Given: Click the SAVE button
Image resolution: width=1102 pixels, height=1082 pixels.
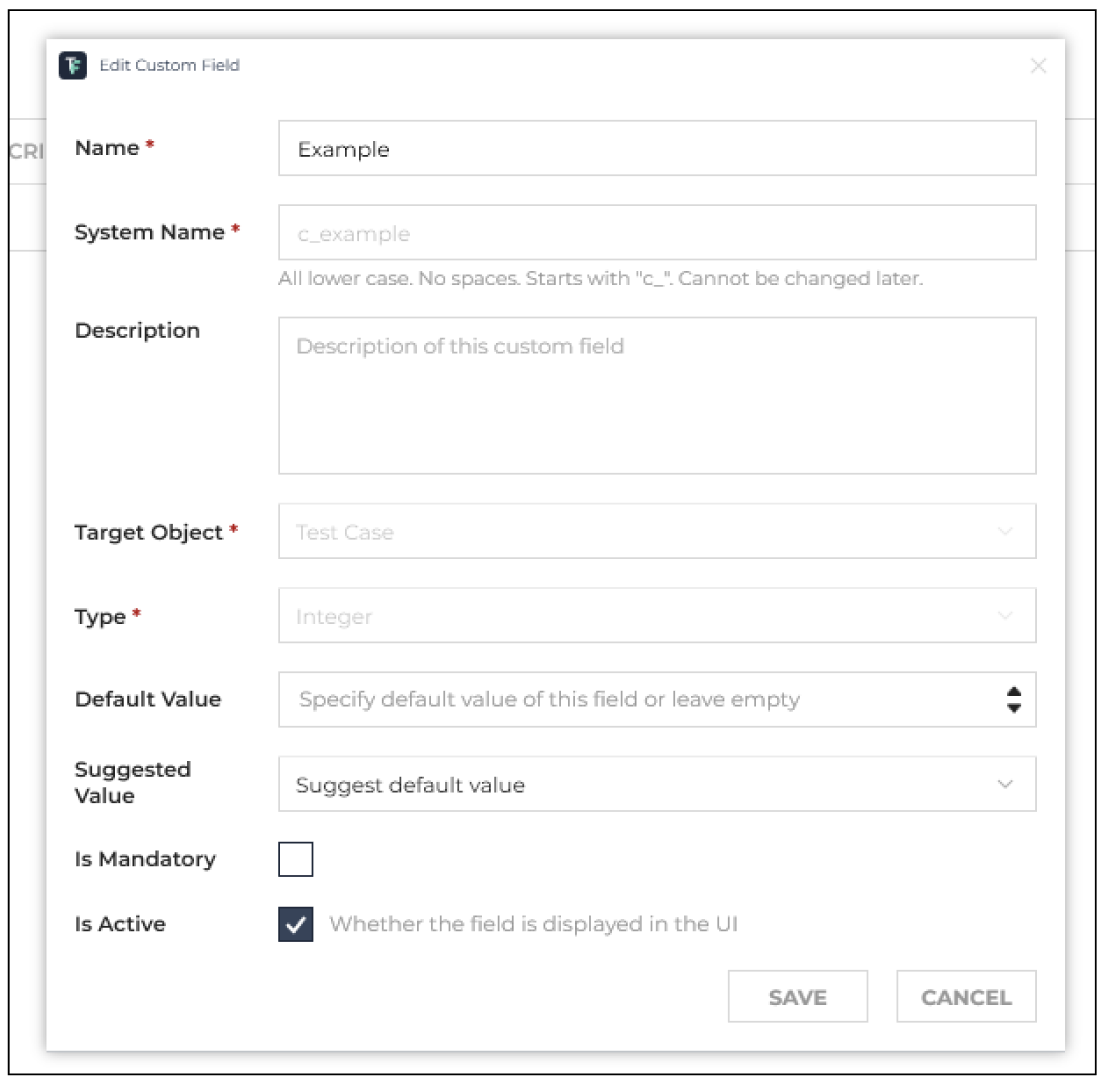Looking at the screenshot, I should tap(798, 997).
